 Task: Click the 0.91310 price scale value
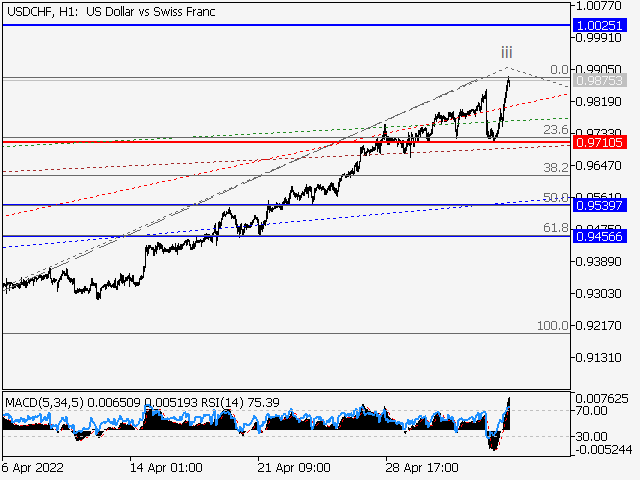598,358
